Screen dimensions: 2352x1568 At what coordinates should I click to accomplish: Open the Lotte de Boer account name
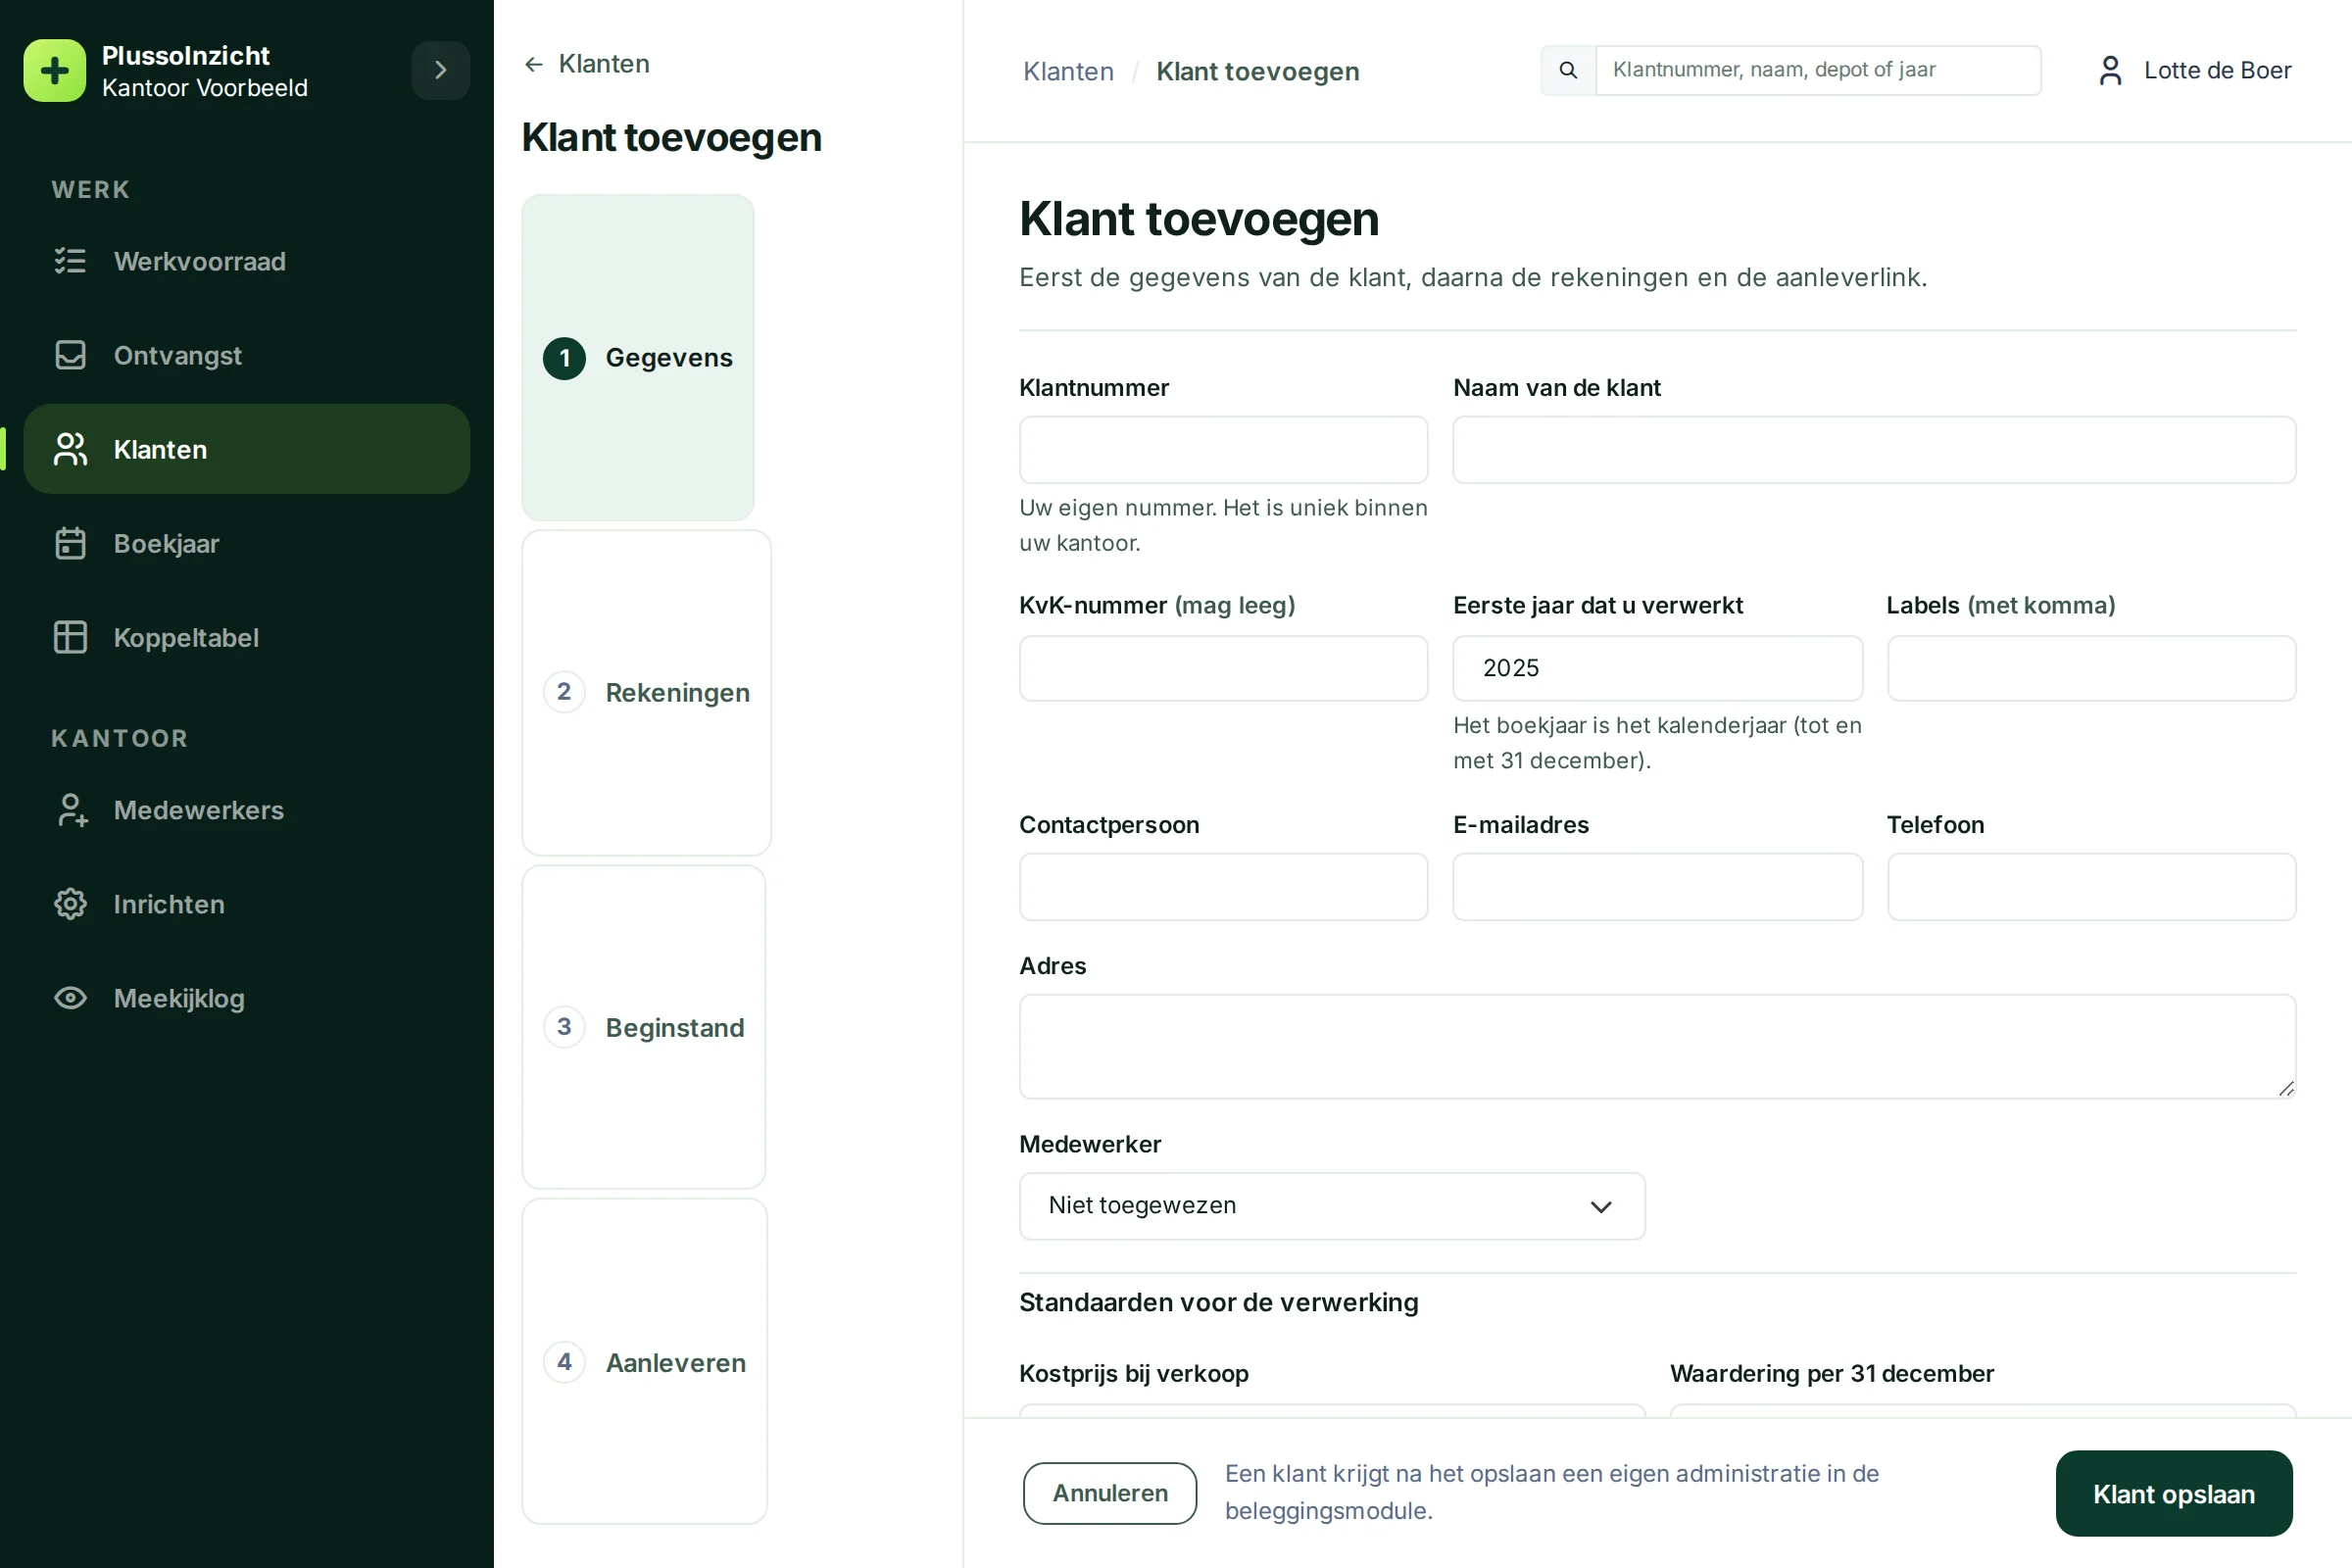click(2217, 70)
